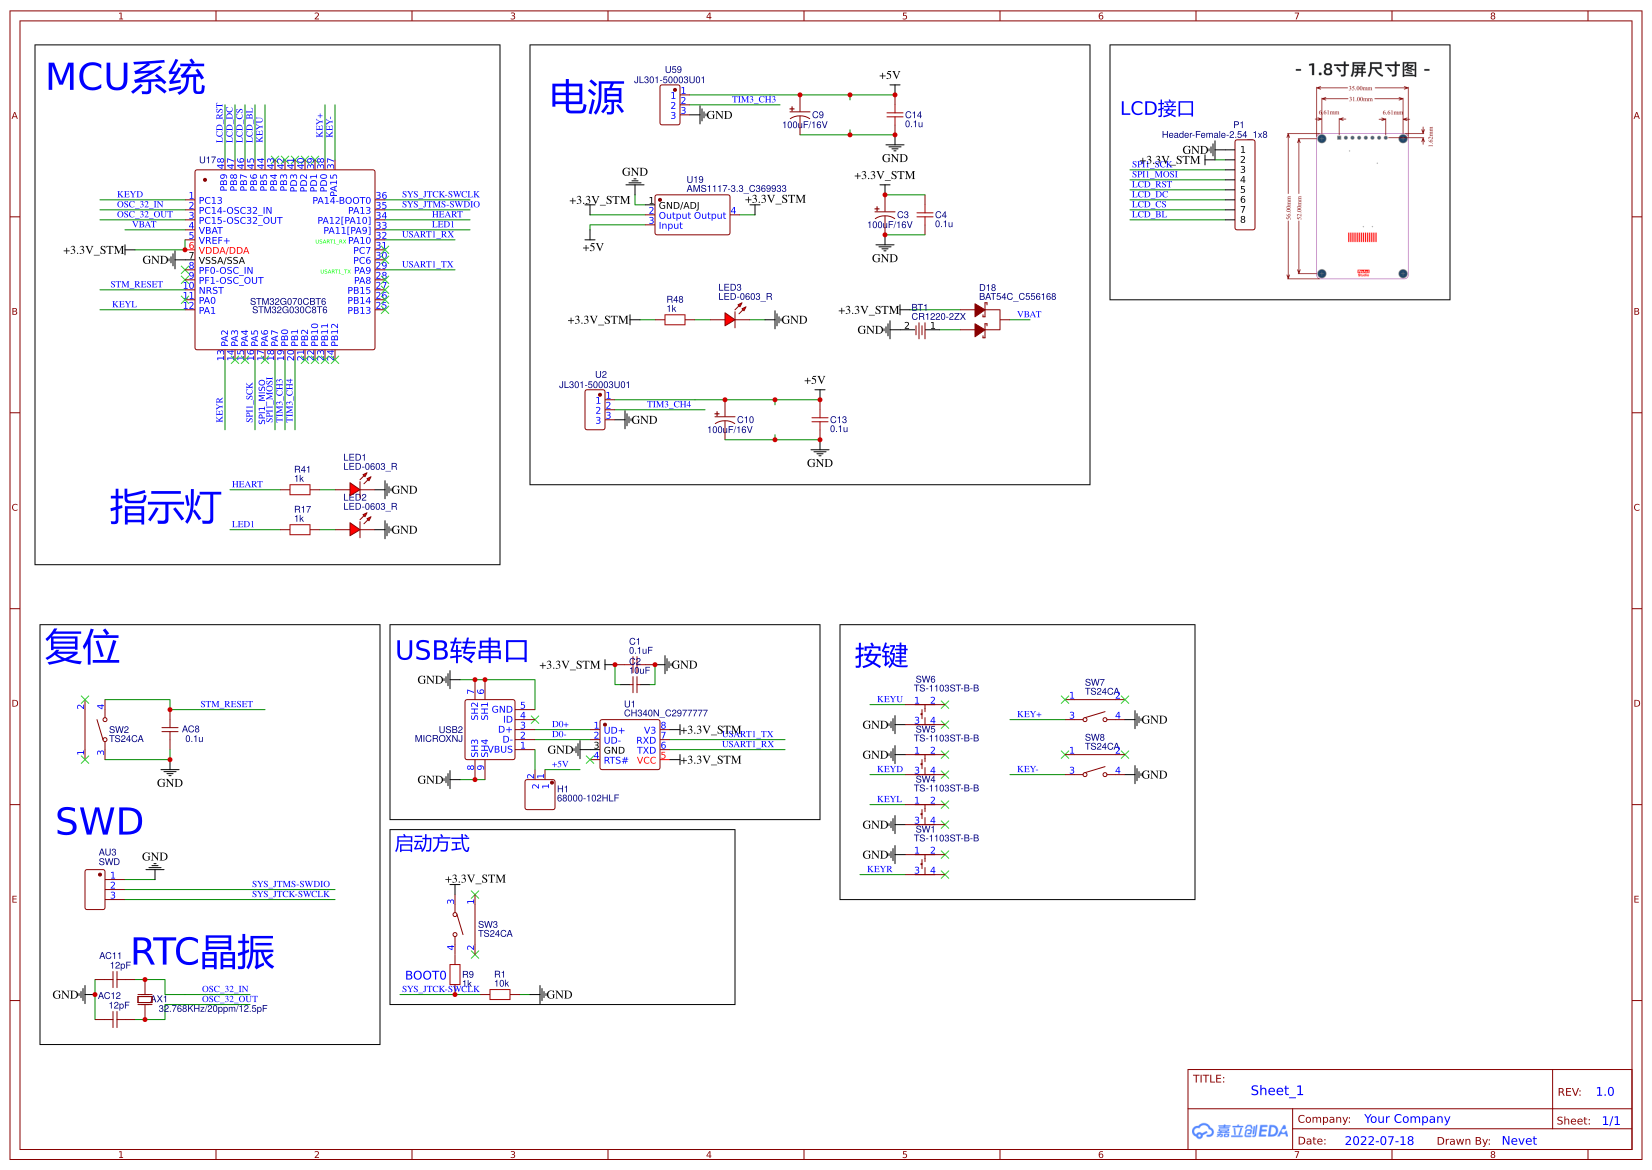
Task: Select the CH340N USB converter chip U1
Action: click(630, 745)
